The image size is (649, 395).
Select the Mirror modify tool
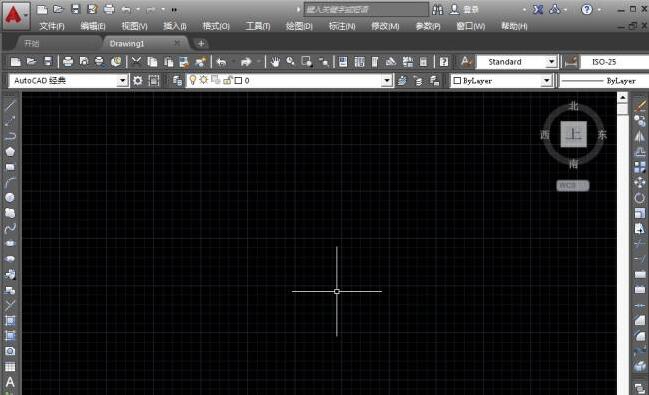coord(639,136)
